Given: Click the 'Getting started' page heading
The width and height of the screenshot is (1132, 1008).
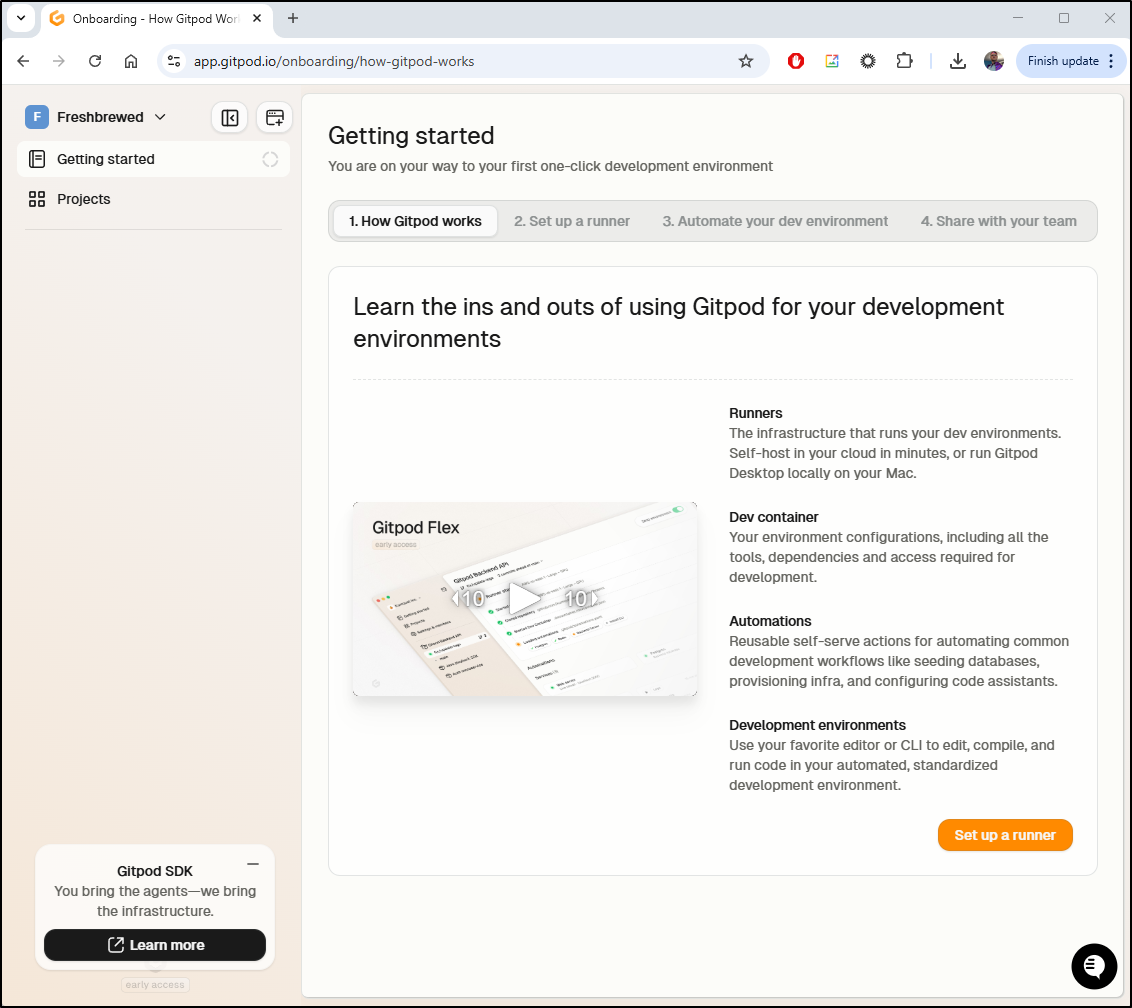Looking at the screenshot, I should [x=411, y=136].
